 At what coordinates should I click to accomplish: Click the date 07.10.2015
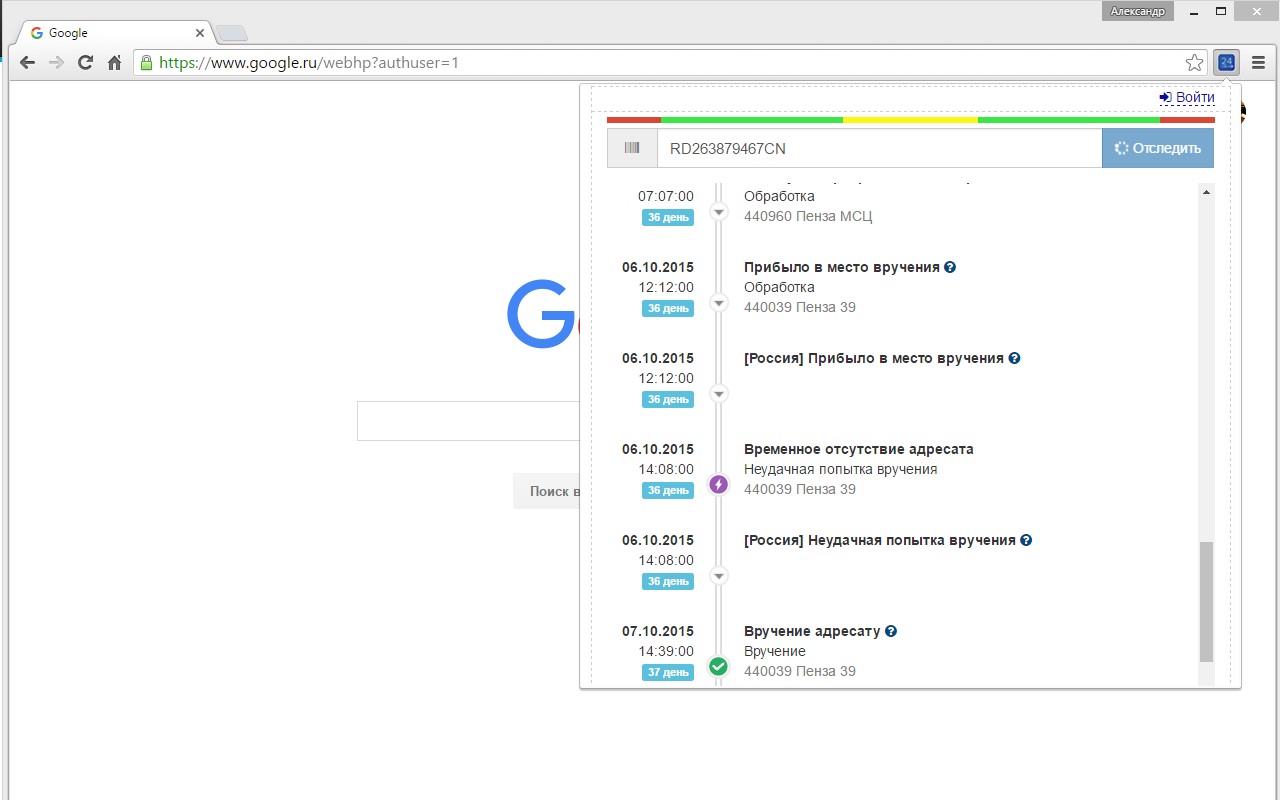click(657, 631)
